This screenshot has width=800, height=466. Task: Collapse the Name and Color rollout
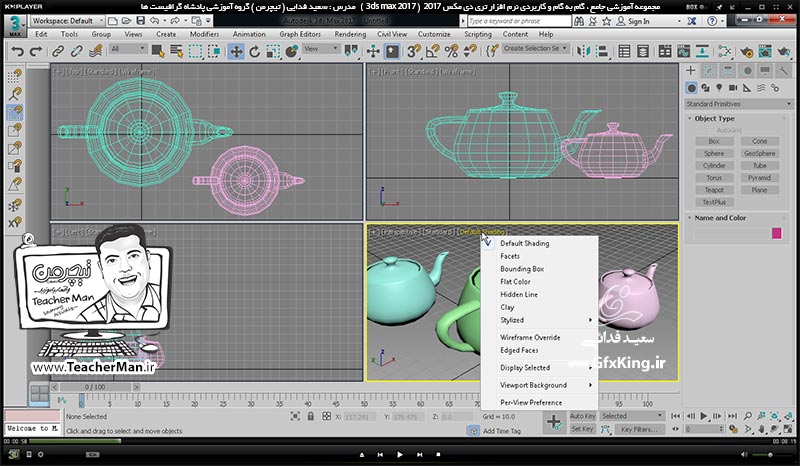click(x=719, y=218)
